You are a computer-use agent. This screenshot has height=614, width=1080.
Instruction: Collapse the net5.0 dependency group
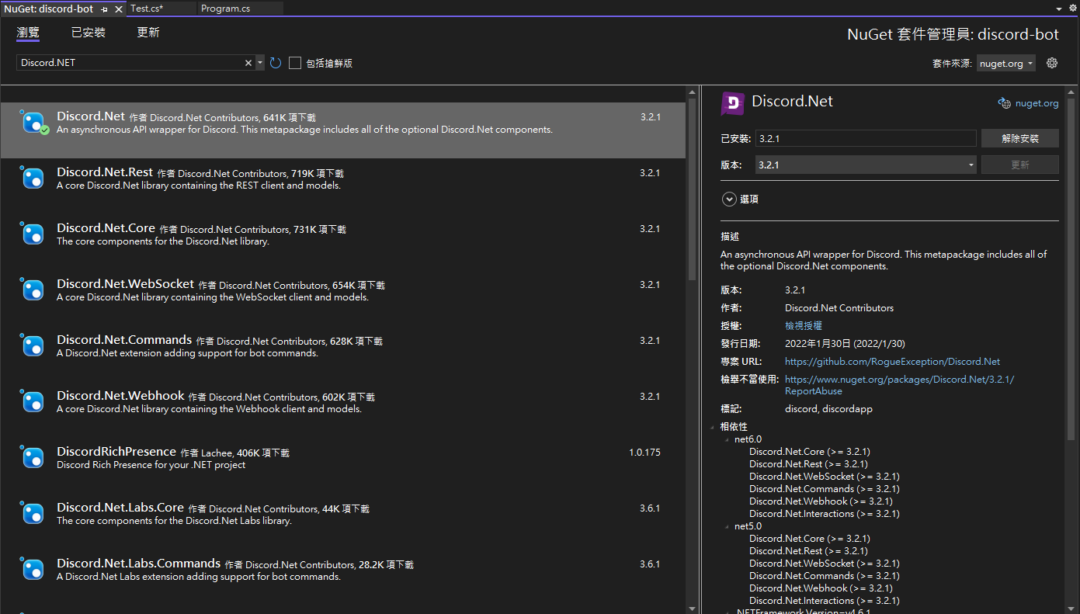click(x=727, y=526)
